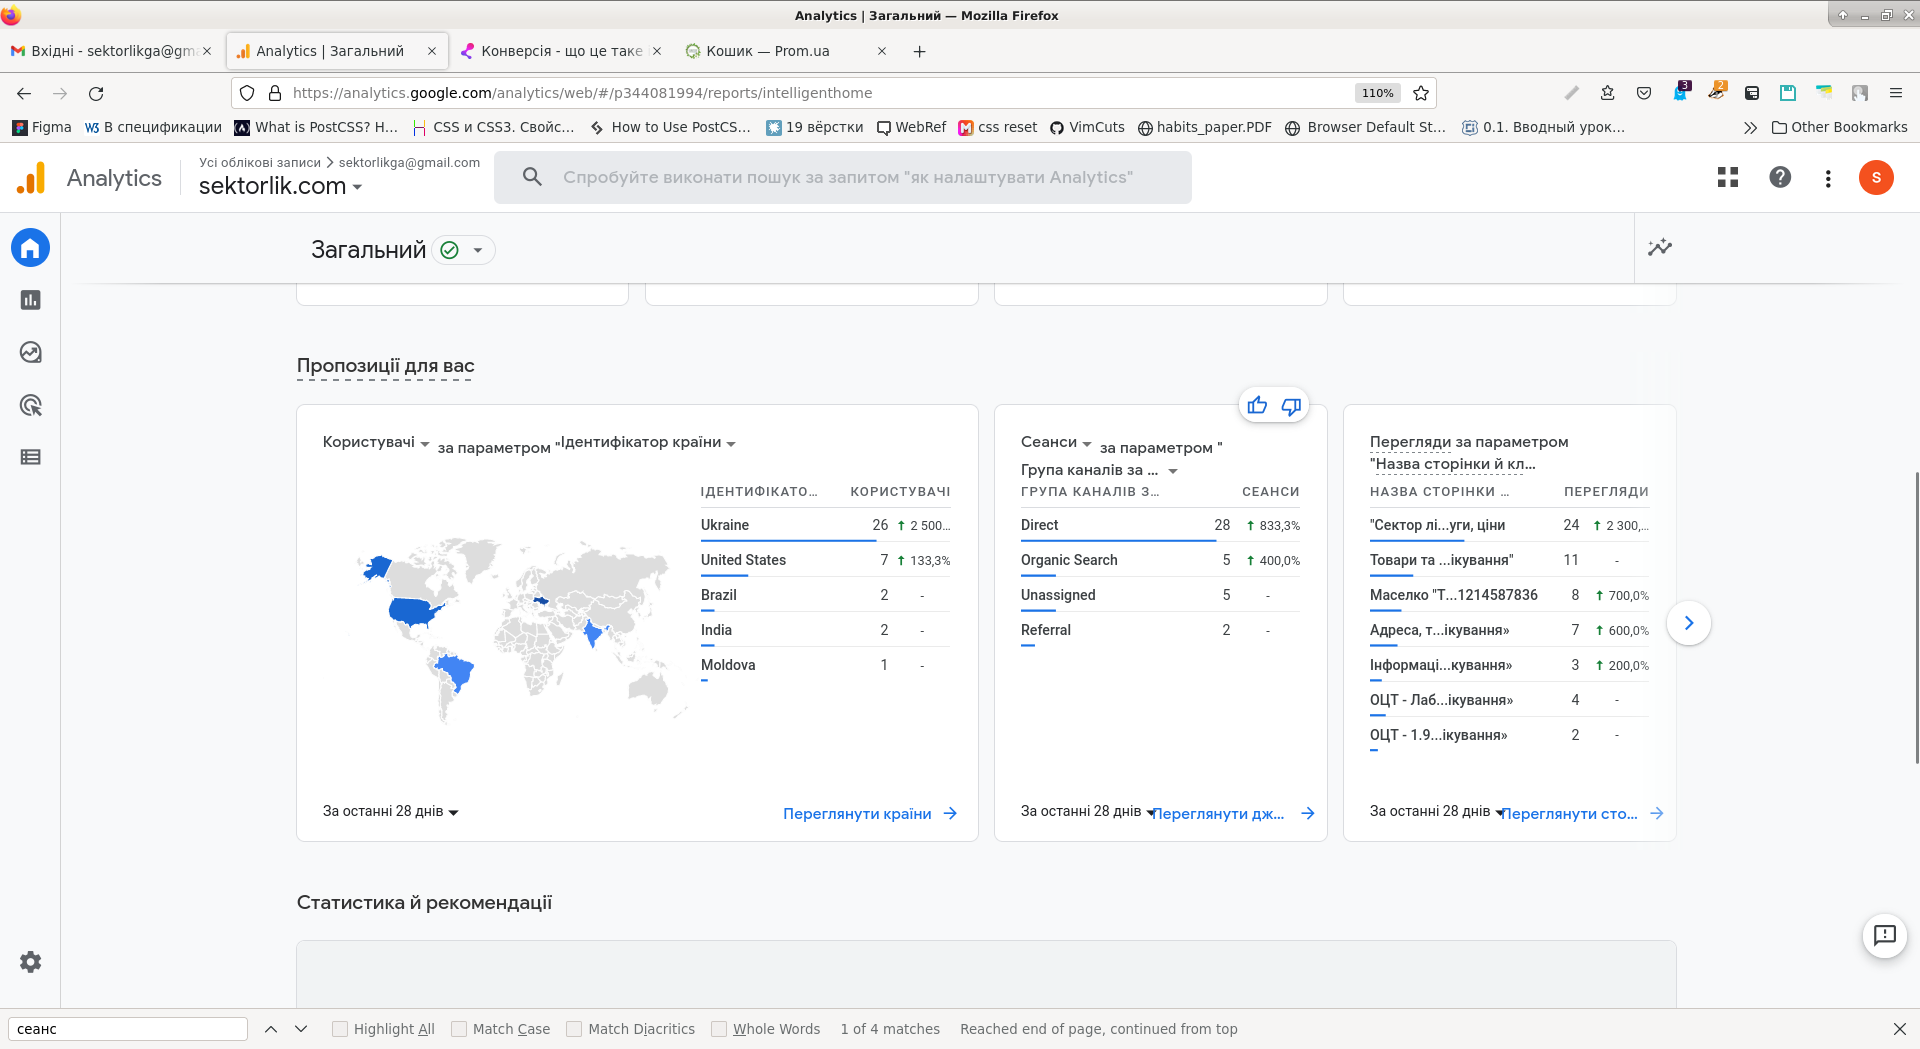Click the page vertical scrollbar

[x=1915, y=620]
